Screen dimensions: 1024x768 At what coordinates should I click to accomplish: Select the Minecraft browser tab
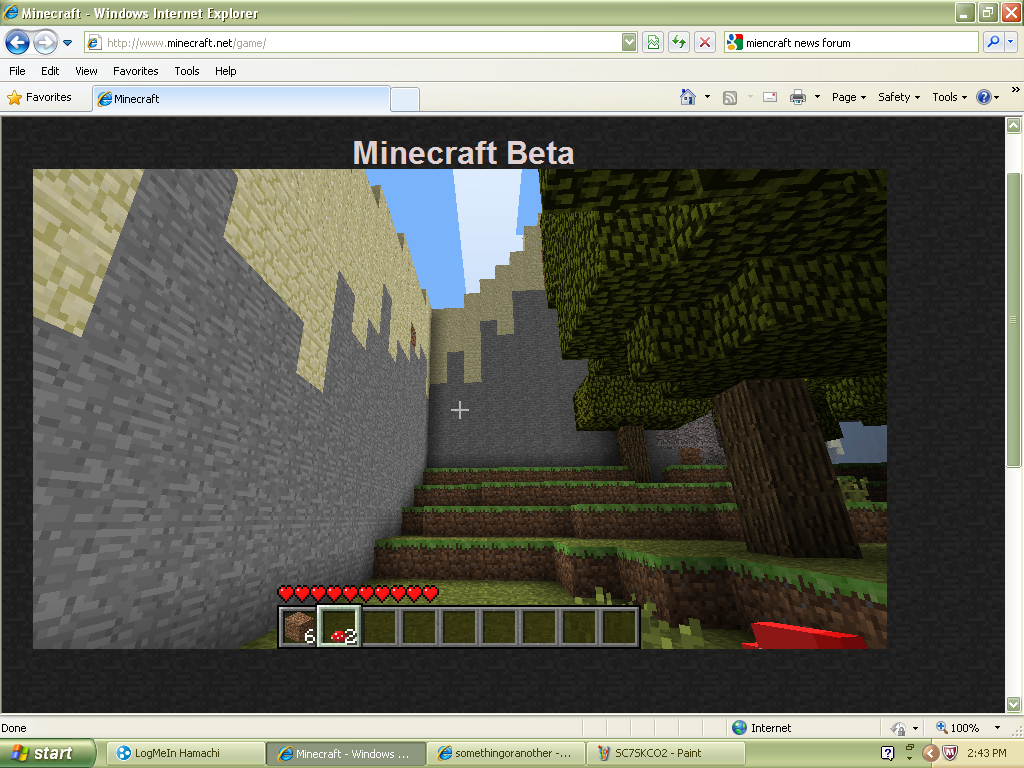click(x=242, y=99)
